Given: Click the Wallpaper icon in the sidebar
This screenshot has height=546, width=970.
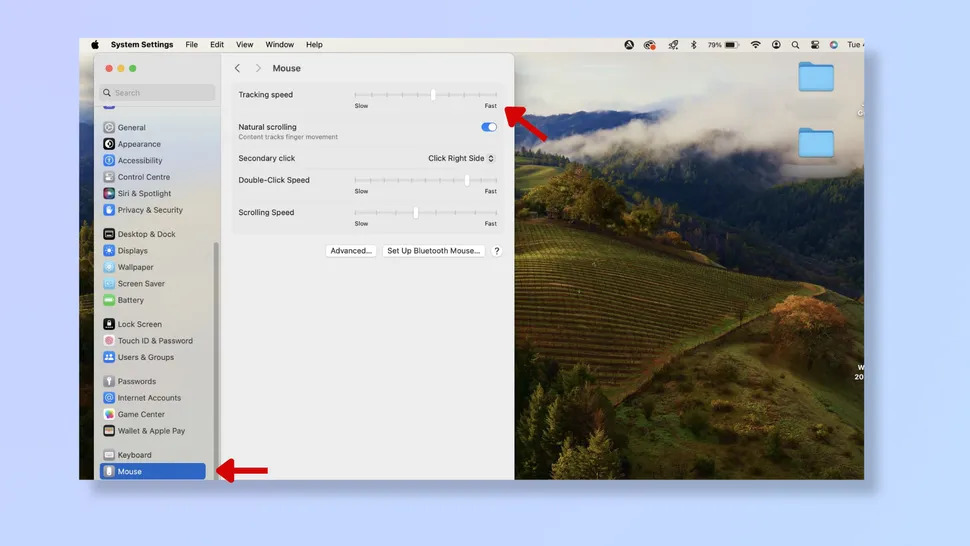Looking at the screenshot, I should (109, 268).
